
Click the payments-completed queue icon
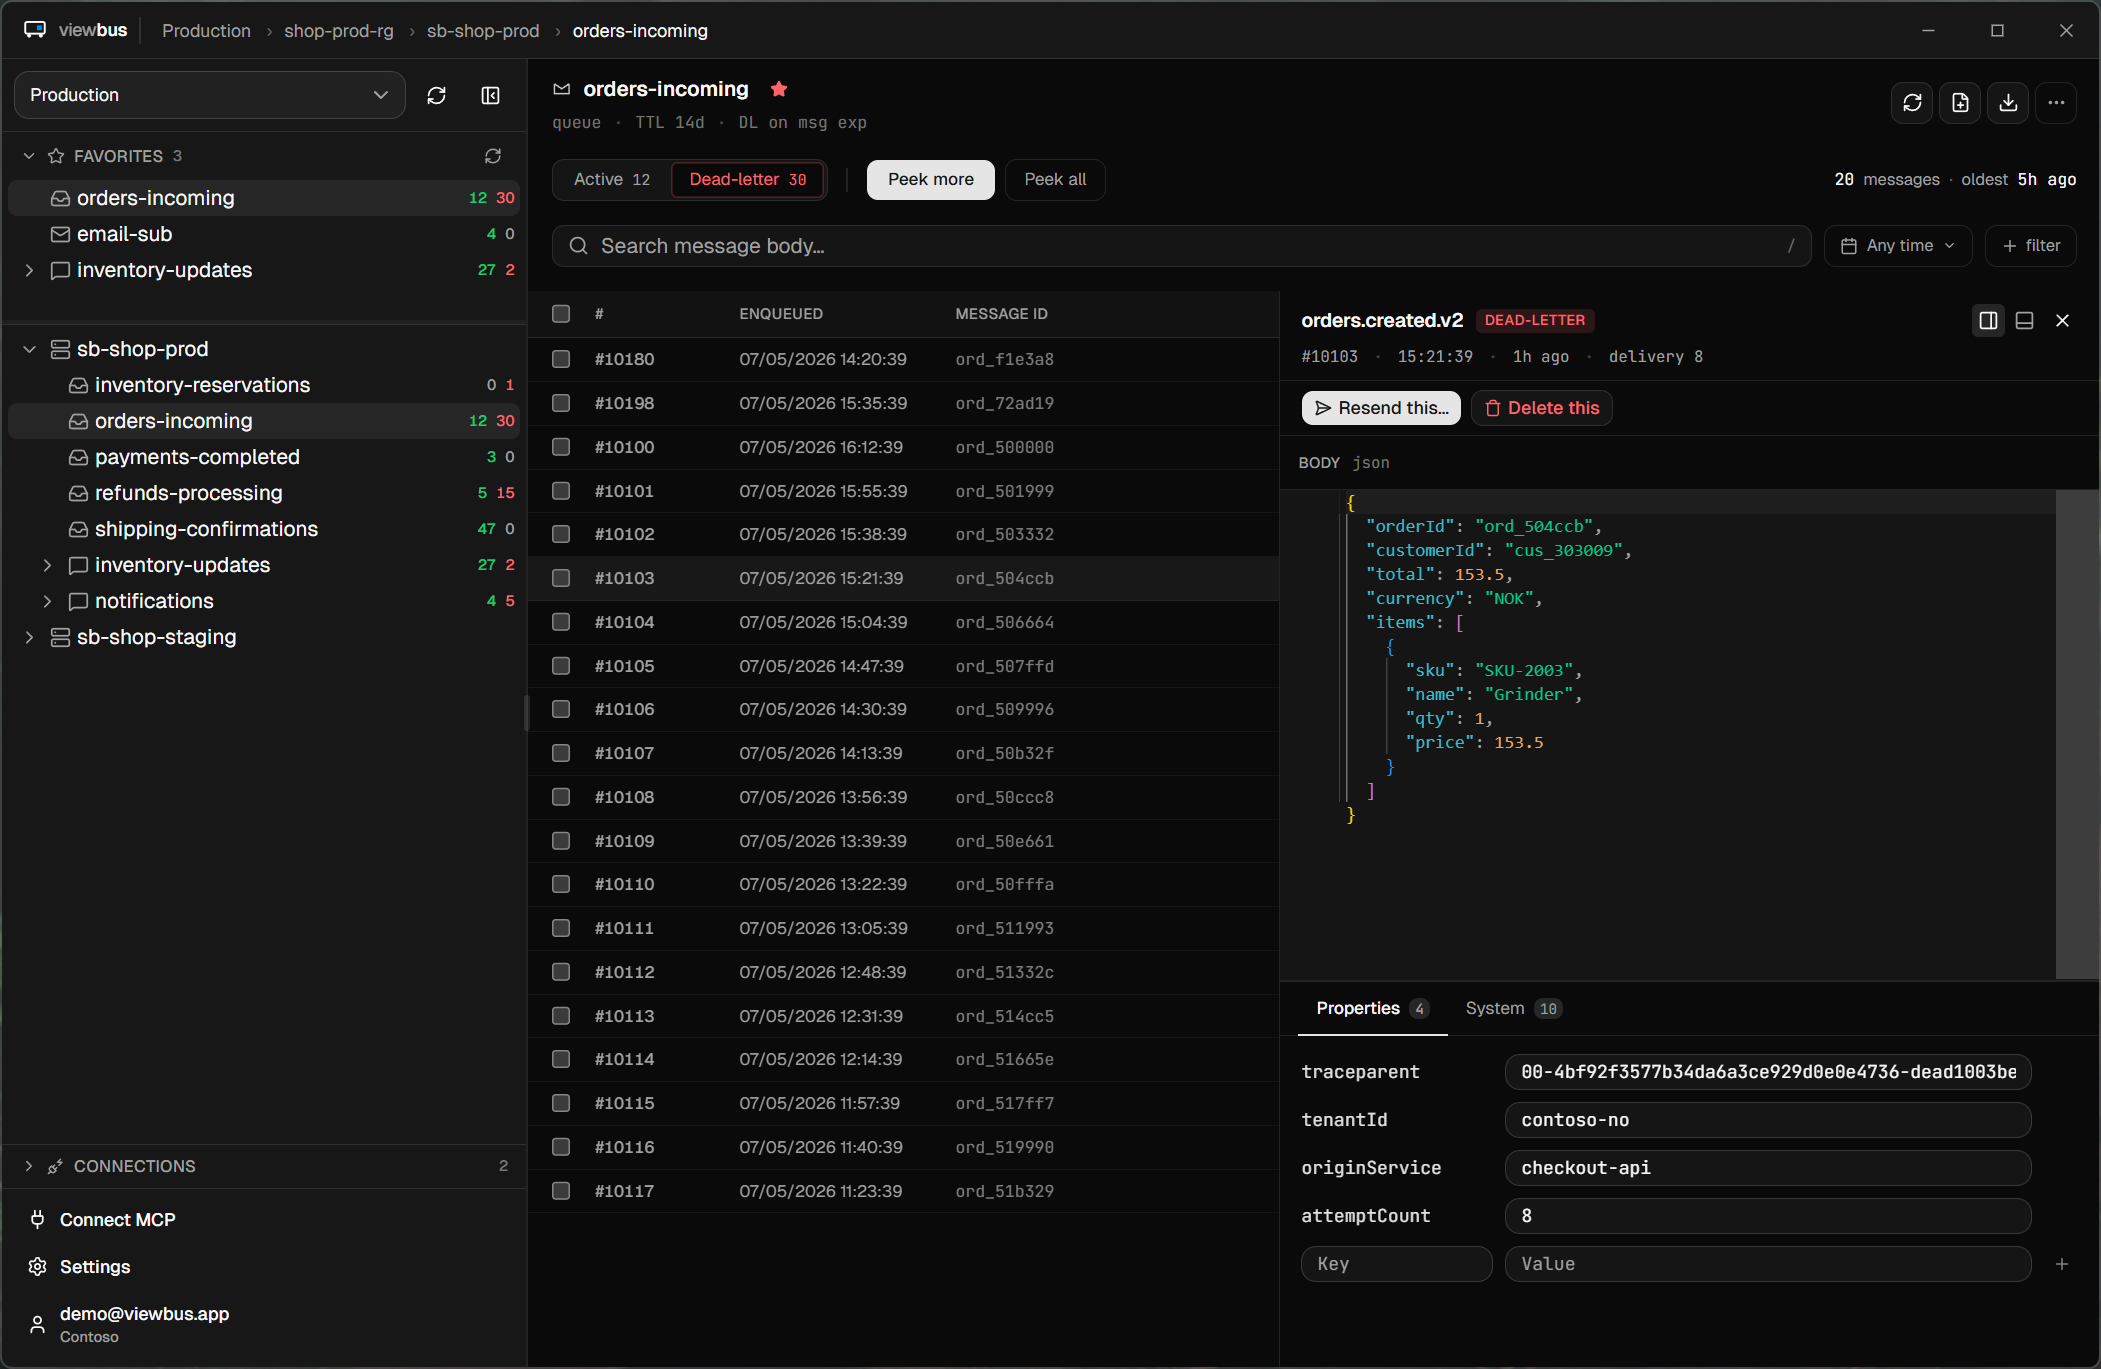pos(78,457)
